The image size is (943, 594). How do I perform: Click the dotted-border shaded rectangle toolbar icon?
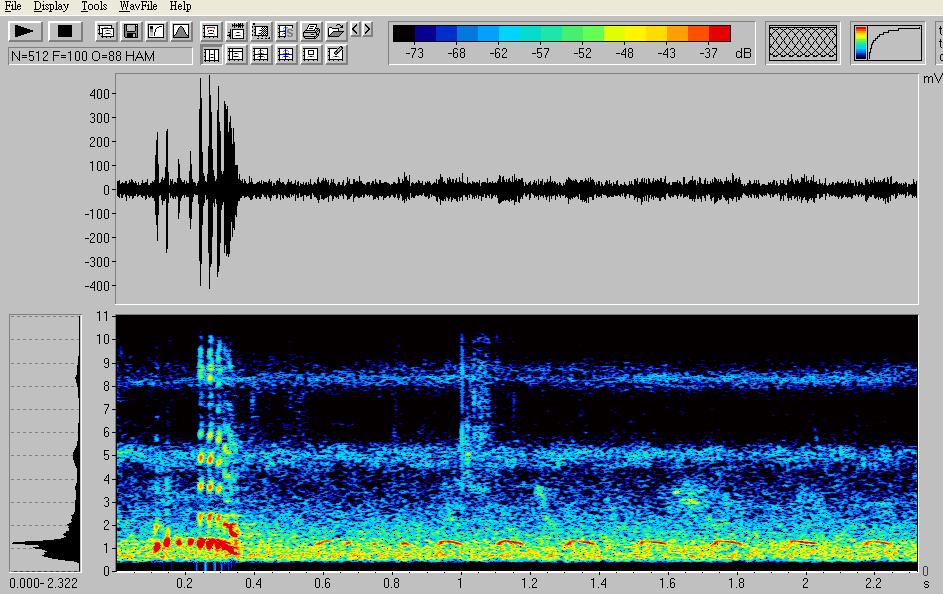pos(261,31)
